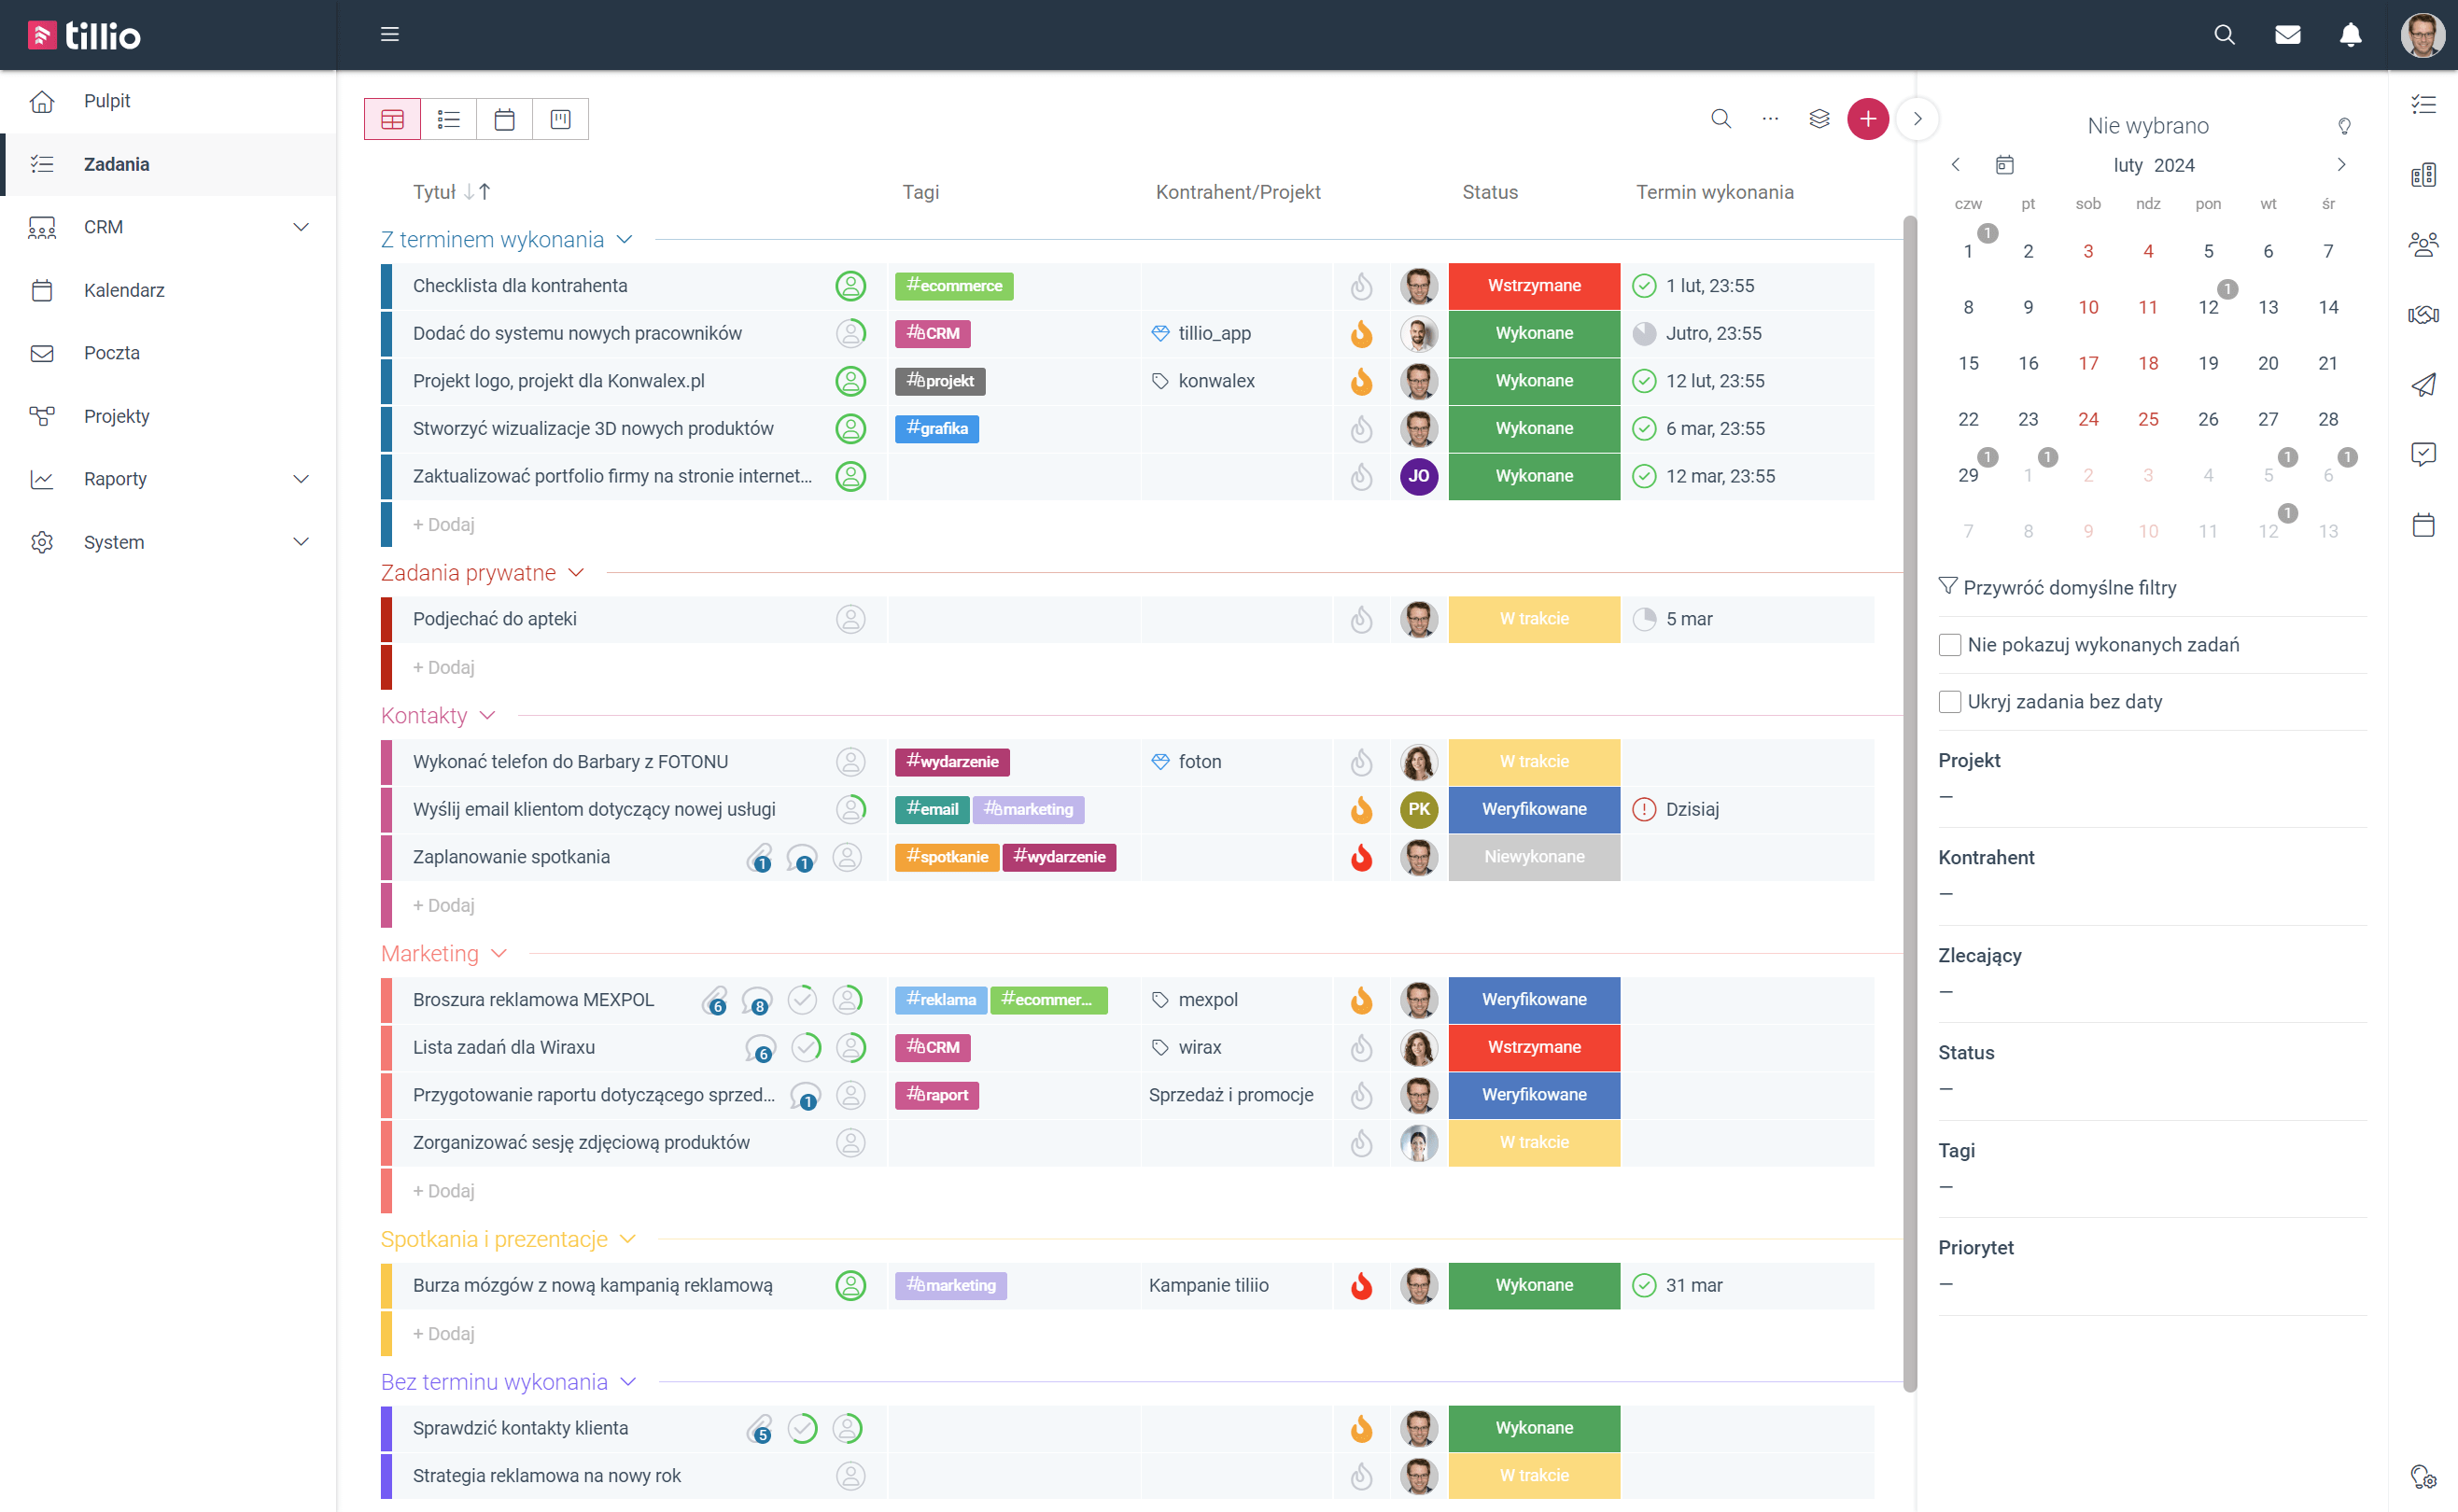Image resolution: width=2458 pixels, height=1512 pixels.
Task: Open Projekty in the sidebar
Action: (x=168, y=416)
